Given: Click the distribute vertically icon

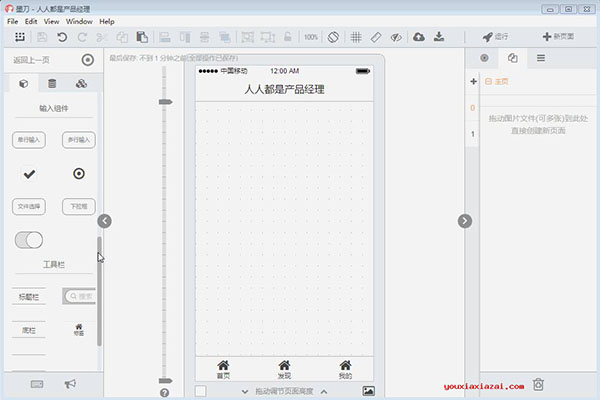Looking at the screenshot, I should tap(205, 37).
